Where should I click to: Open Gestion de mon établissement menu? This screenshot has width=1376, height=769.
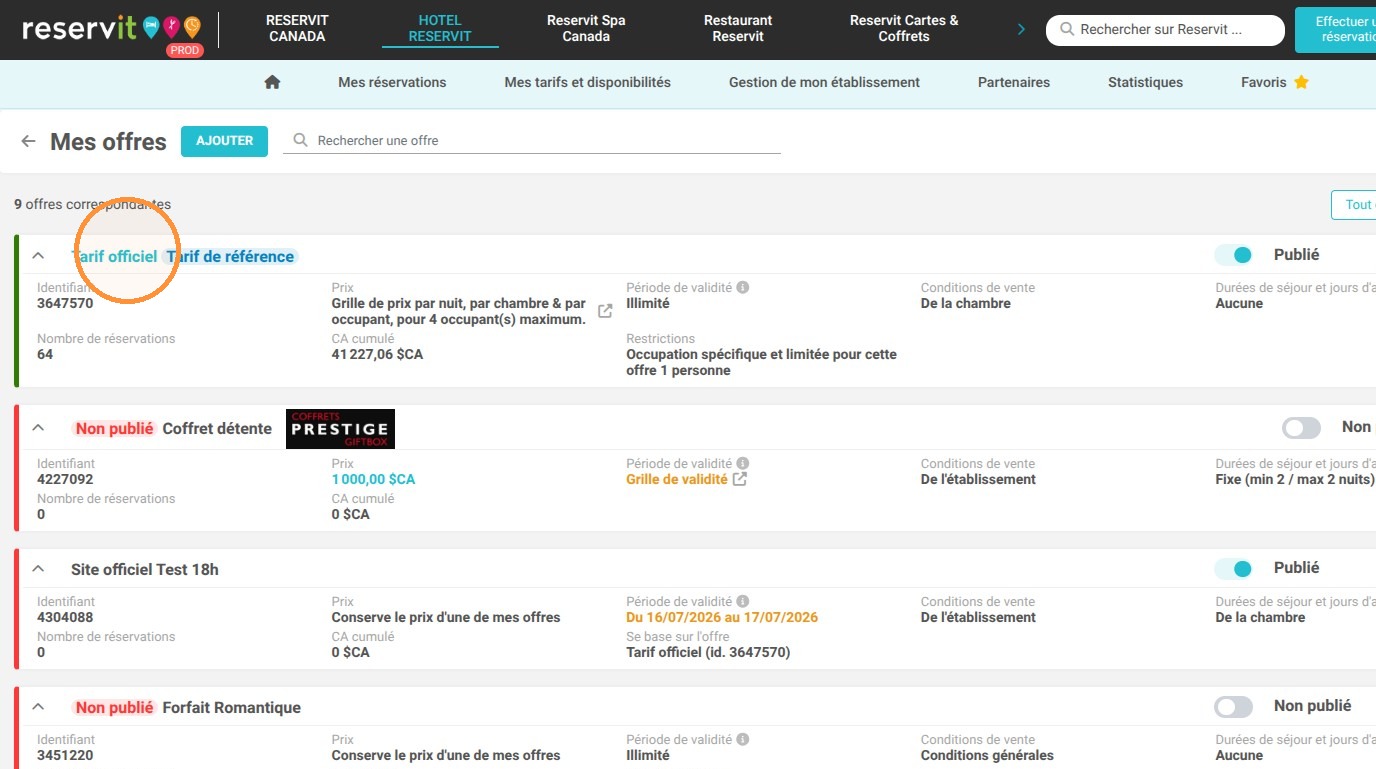pyautogui.click(x=824, y=82)
